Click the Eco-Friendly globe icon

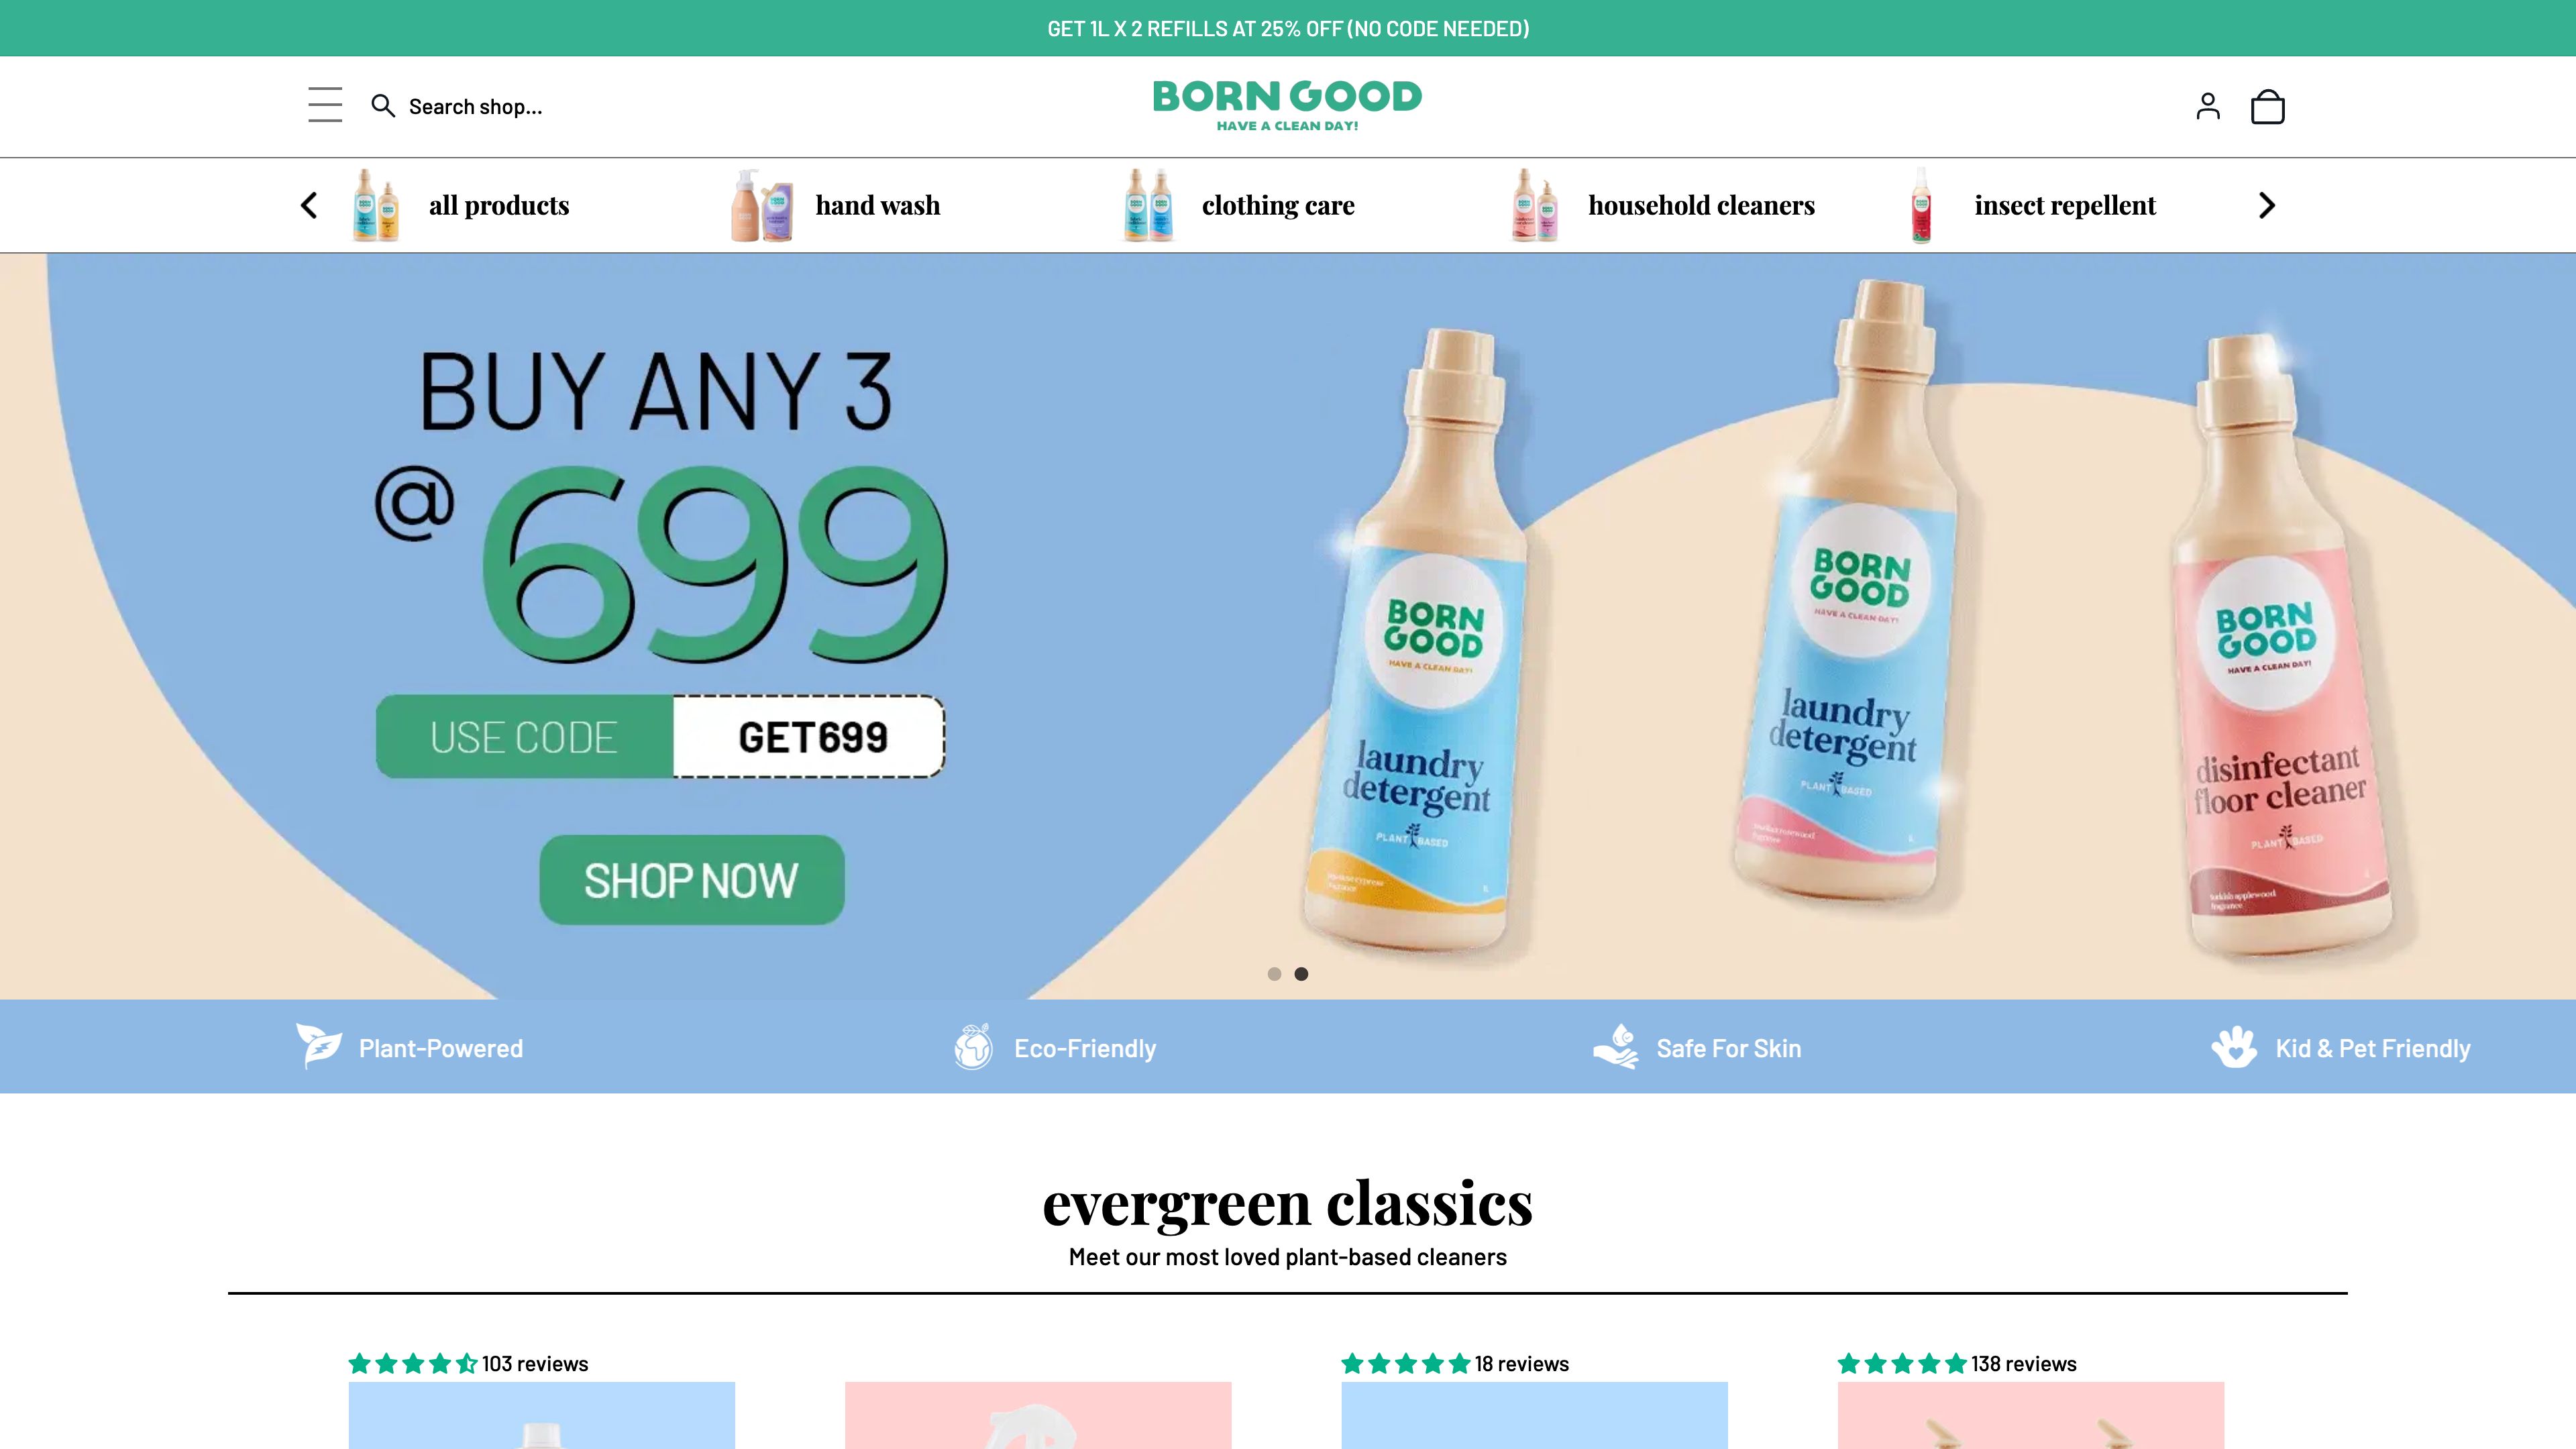click(x=973, y=1046)
